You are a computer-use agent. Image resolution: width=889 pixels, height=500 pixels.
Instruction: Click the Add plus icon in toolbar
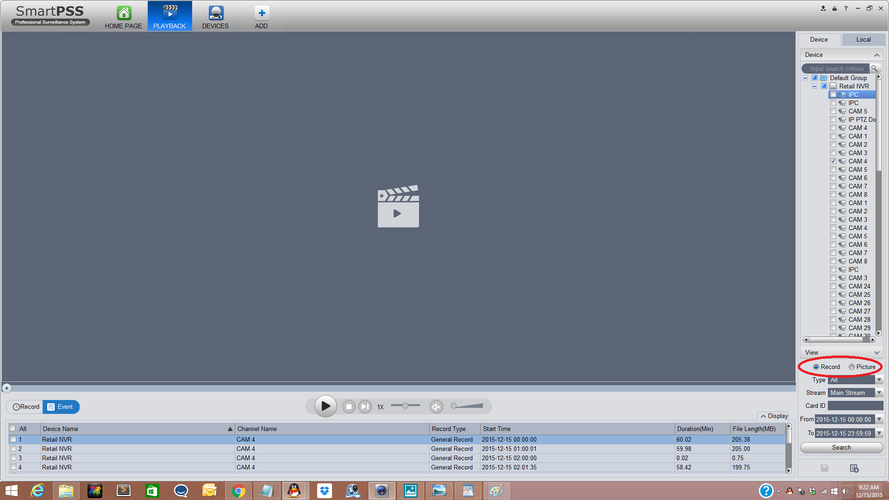click(261, 15)
